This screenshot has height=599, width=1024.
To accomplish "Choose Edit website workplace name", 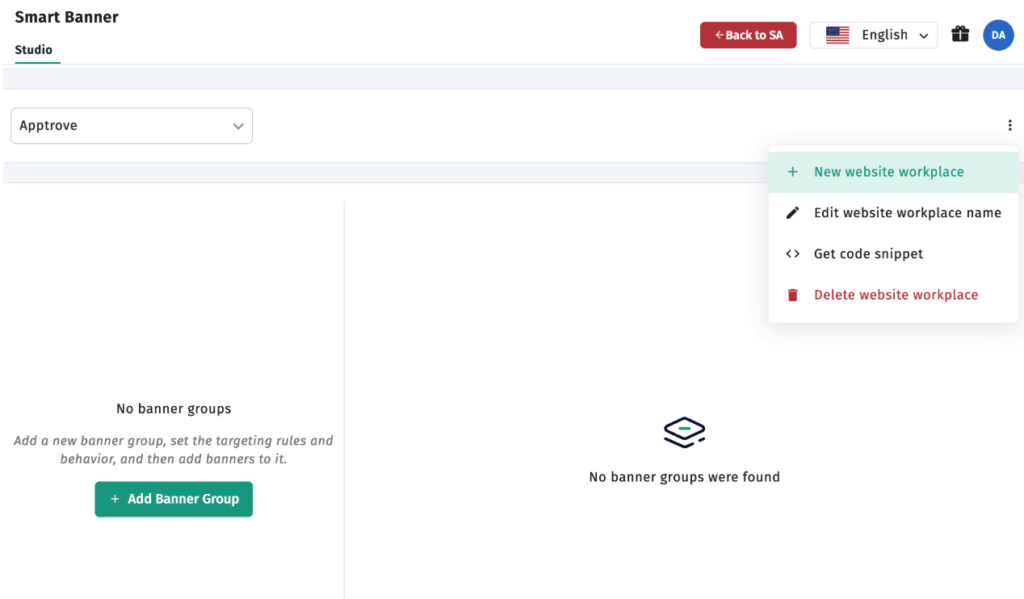I will pyautogui.click(x=893, y=213).
